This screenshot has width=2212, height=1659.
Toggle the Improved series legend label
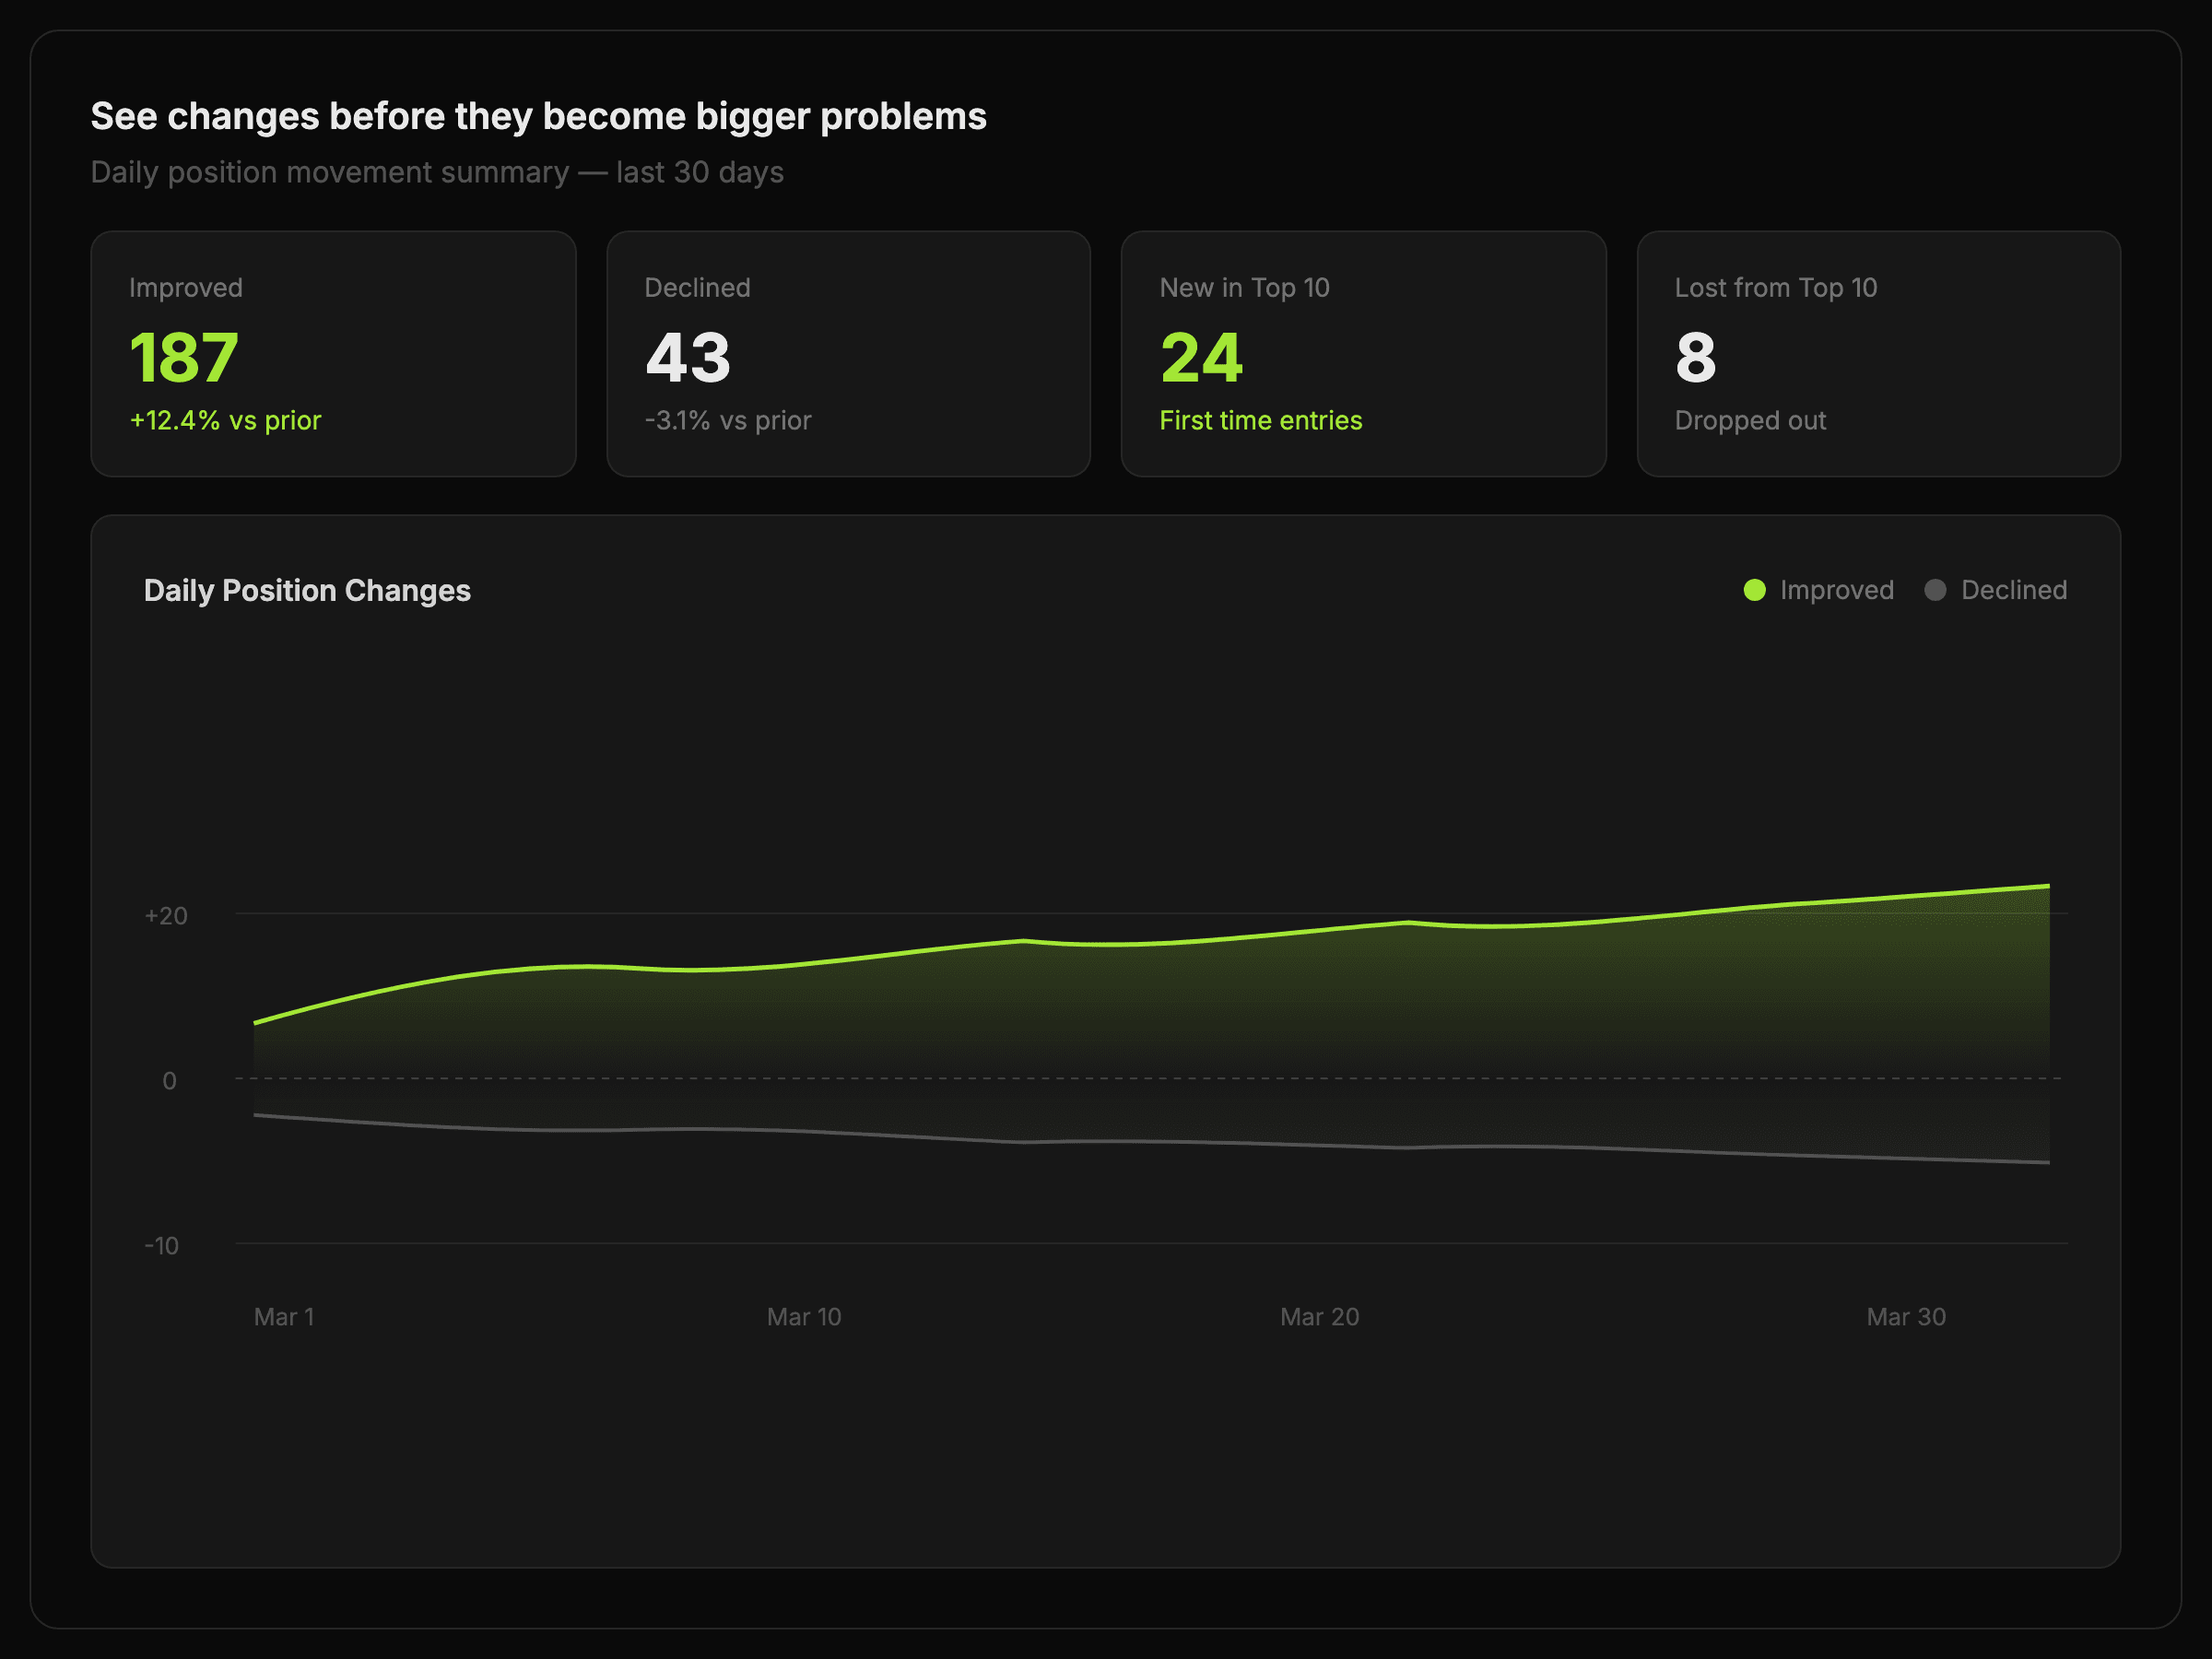(1836, 590)
